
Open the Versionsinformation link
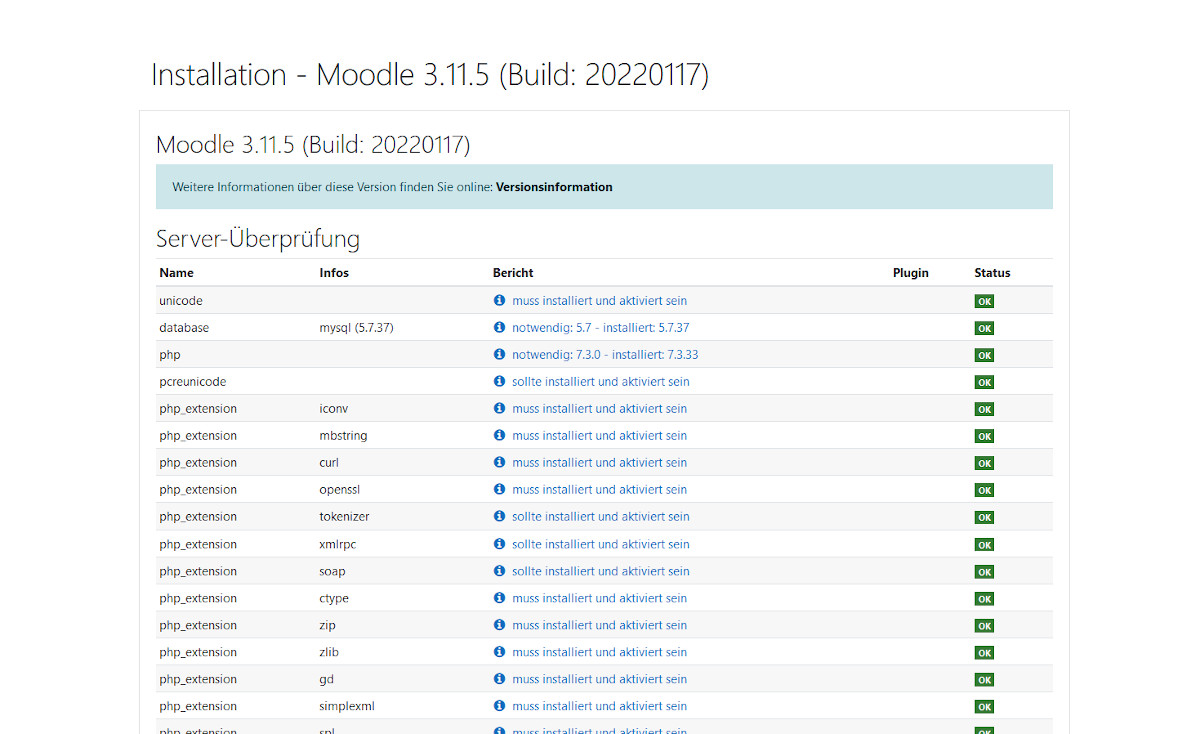[554, 187]
